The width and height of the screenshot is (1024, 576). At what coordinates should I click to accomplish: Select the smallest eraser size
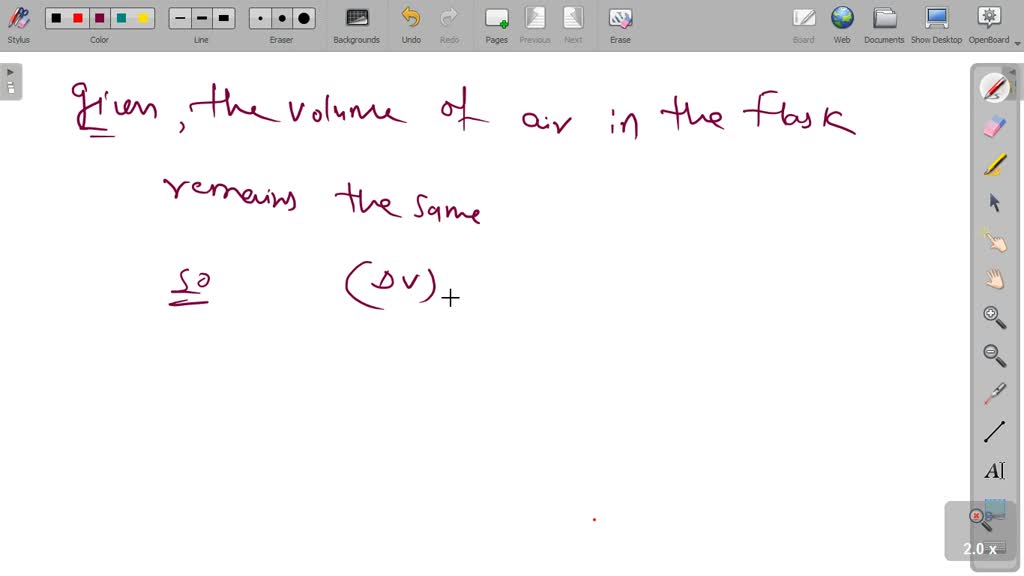coord(260,18)
